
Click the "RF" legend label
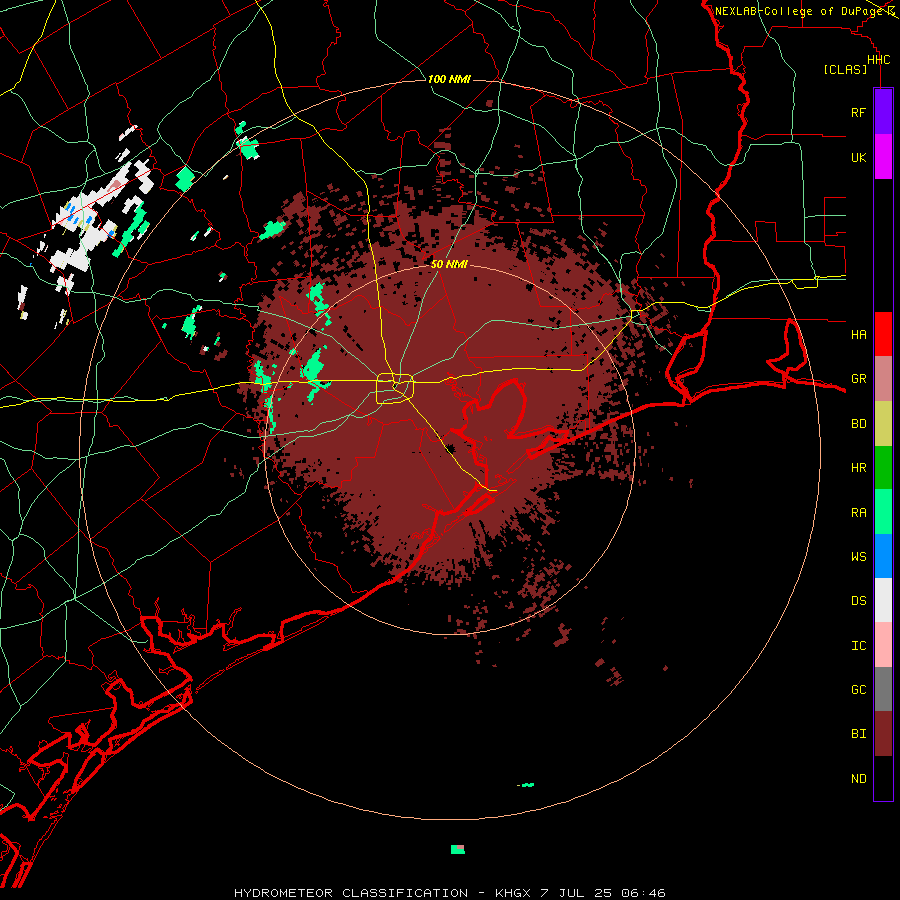tap(858, 112)
